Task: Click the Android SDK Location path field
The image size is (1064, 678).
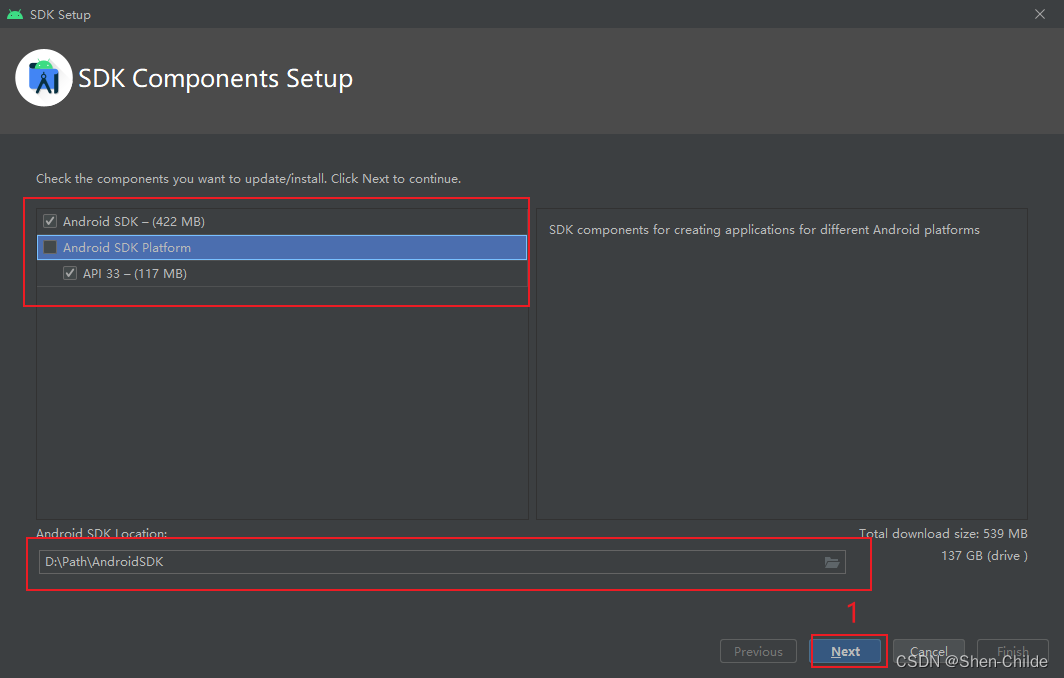Action: (442, 562)
